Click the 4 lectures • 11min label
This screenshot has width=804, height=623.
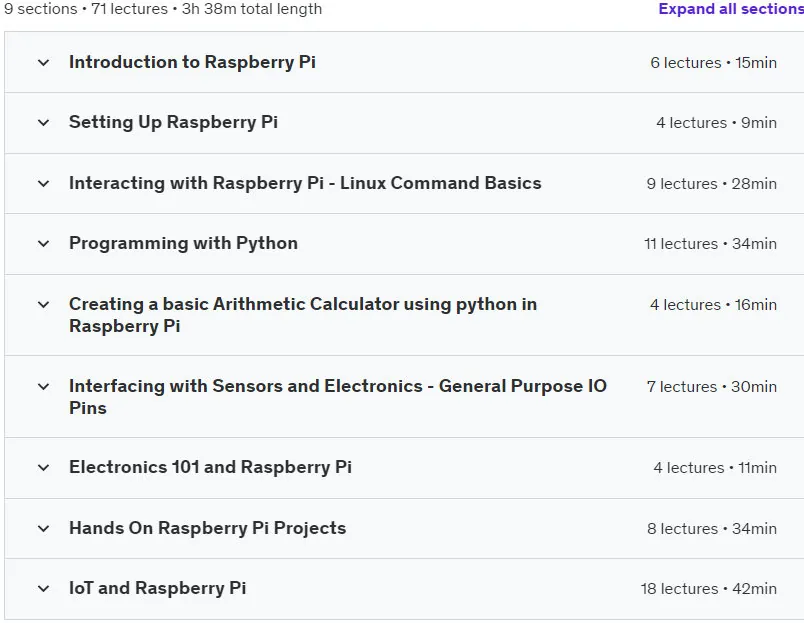tap(715, 468)
